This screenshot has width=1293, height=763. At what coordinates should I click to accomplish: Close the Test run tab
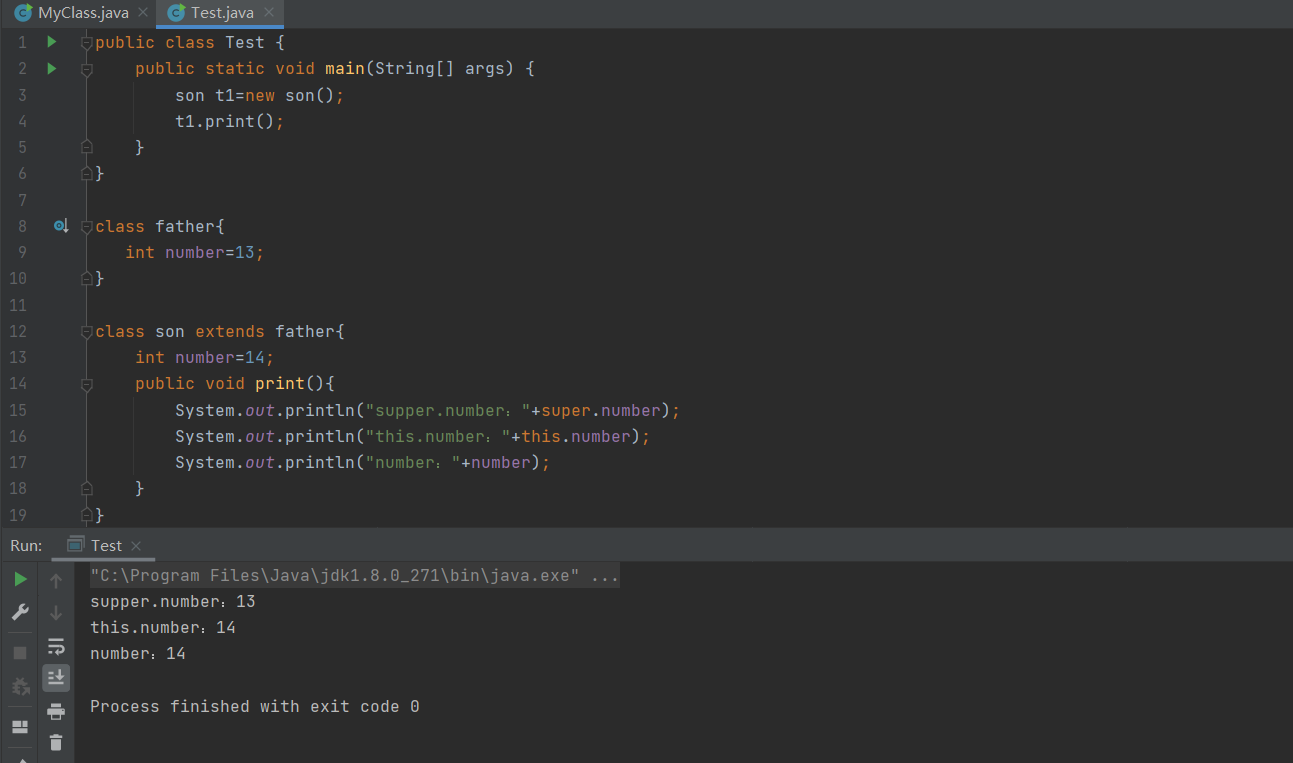pos(136,546)
